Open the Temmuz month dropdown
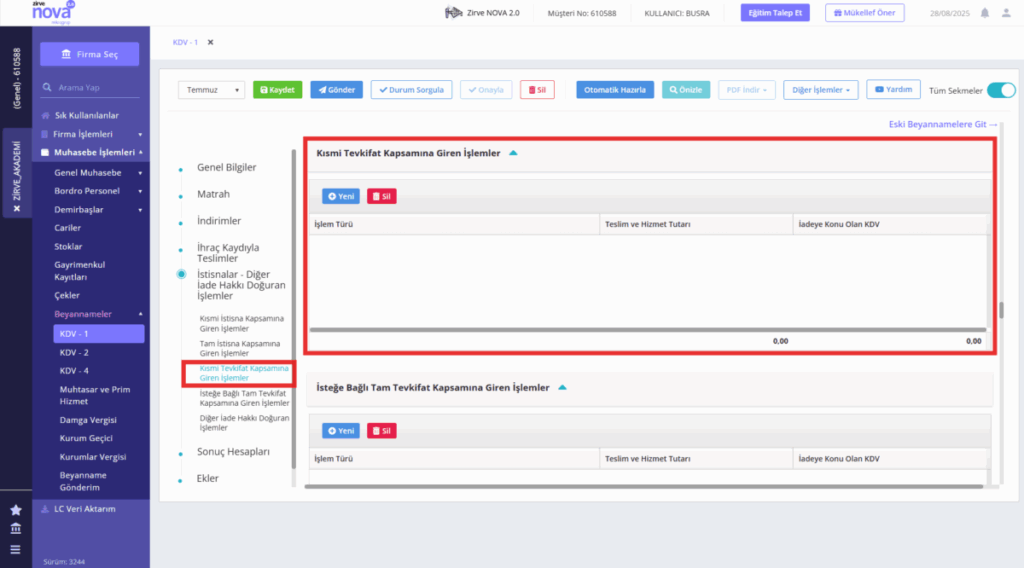This screenshot has height=568, width=1024. pos(211,90)
